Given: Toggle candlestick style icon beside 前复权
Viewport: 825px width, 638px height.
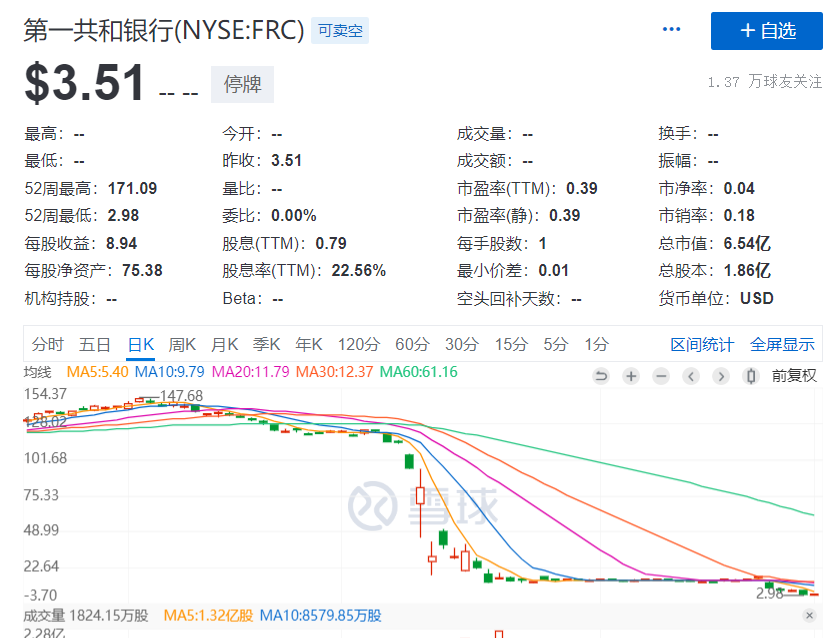Looking at the screenshot, I should pyautogui.click(x=751, y=376).
